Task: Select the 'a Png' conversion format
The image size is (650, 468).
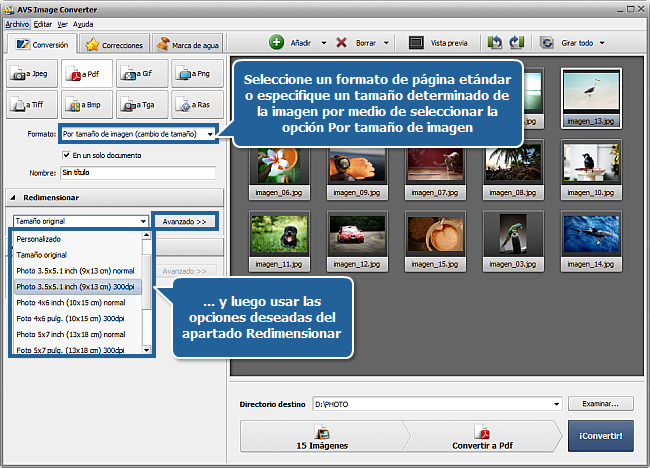Action: 197,74
